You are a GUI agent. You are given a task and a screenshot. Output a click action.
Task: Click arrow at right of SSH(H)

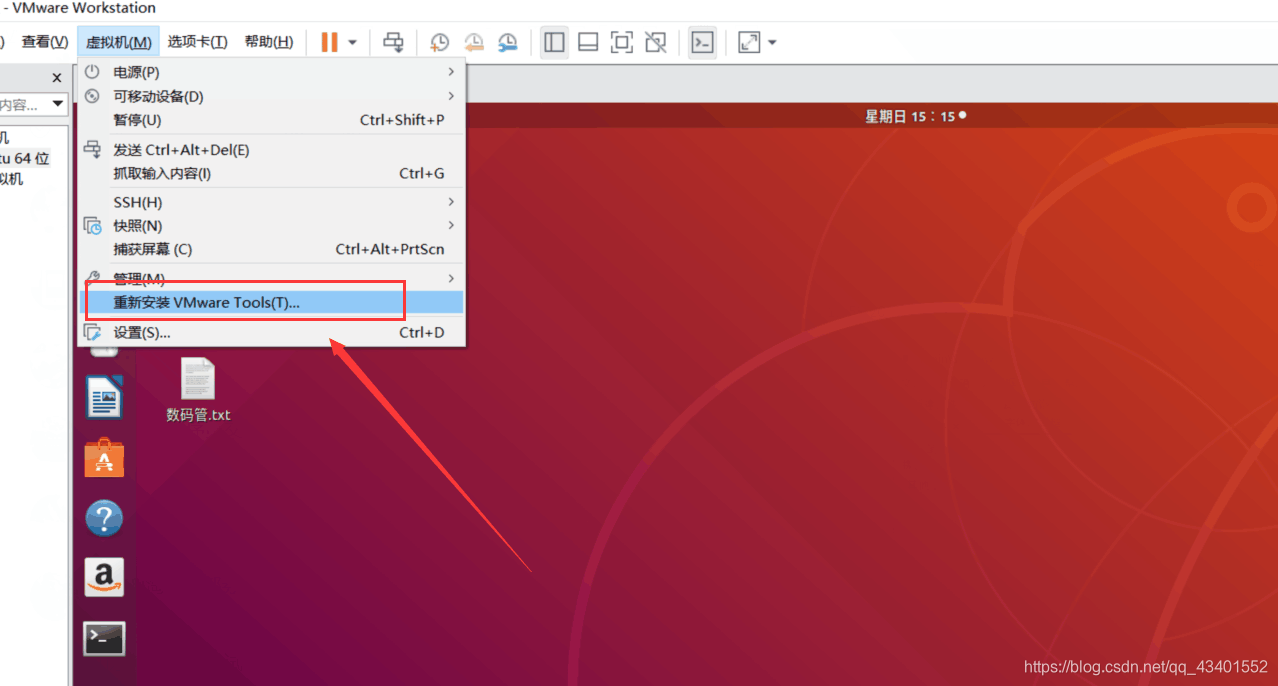(x=451, y=202)
